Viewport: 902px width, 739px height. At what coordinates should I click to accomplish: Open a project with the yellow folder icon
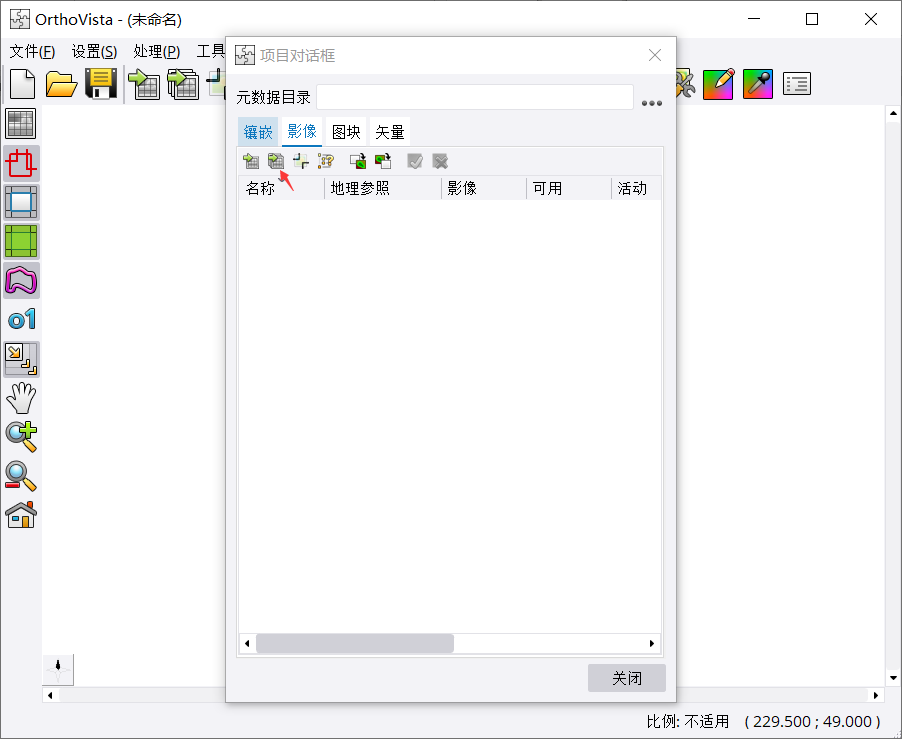(x=61, y=84)
